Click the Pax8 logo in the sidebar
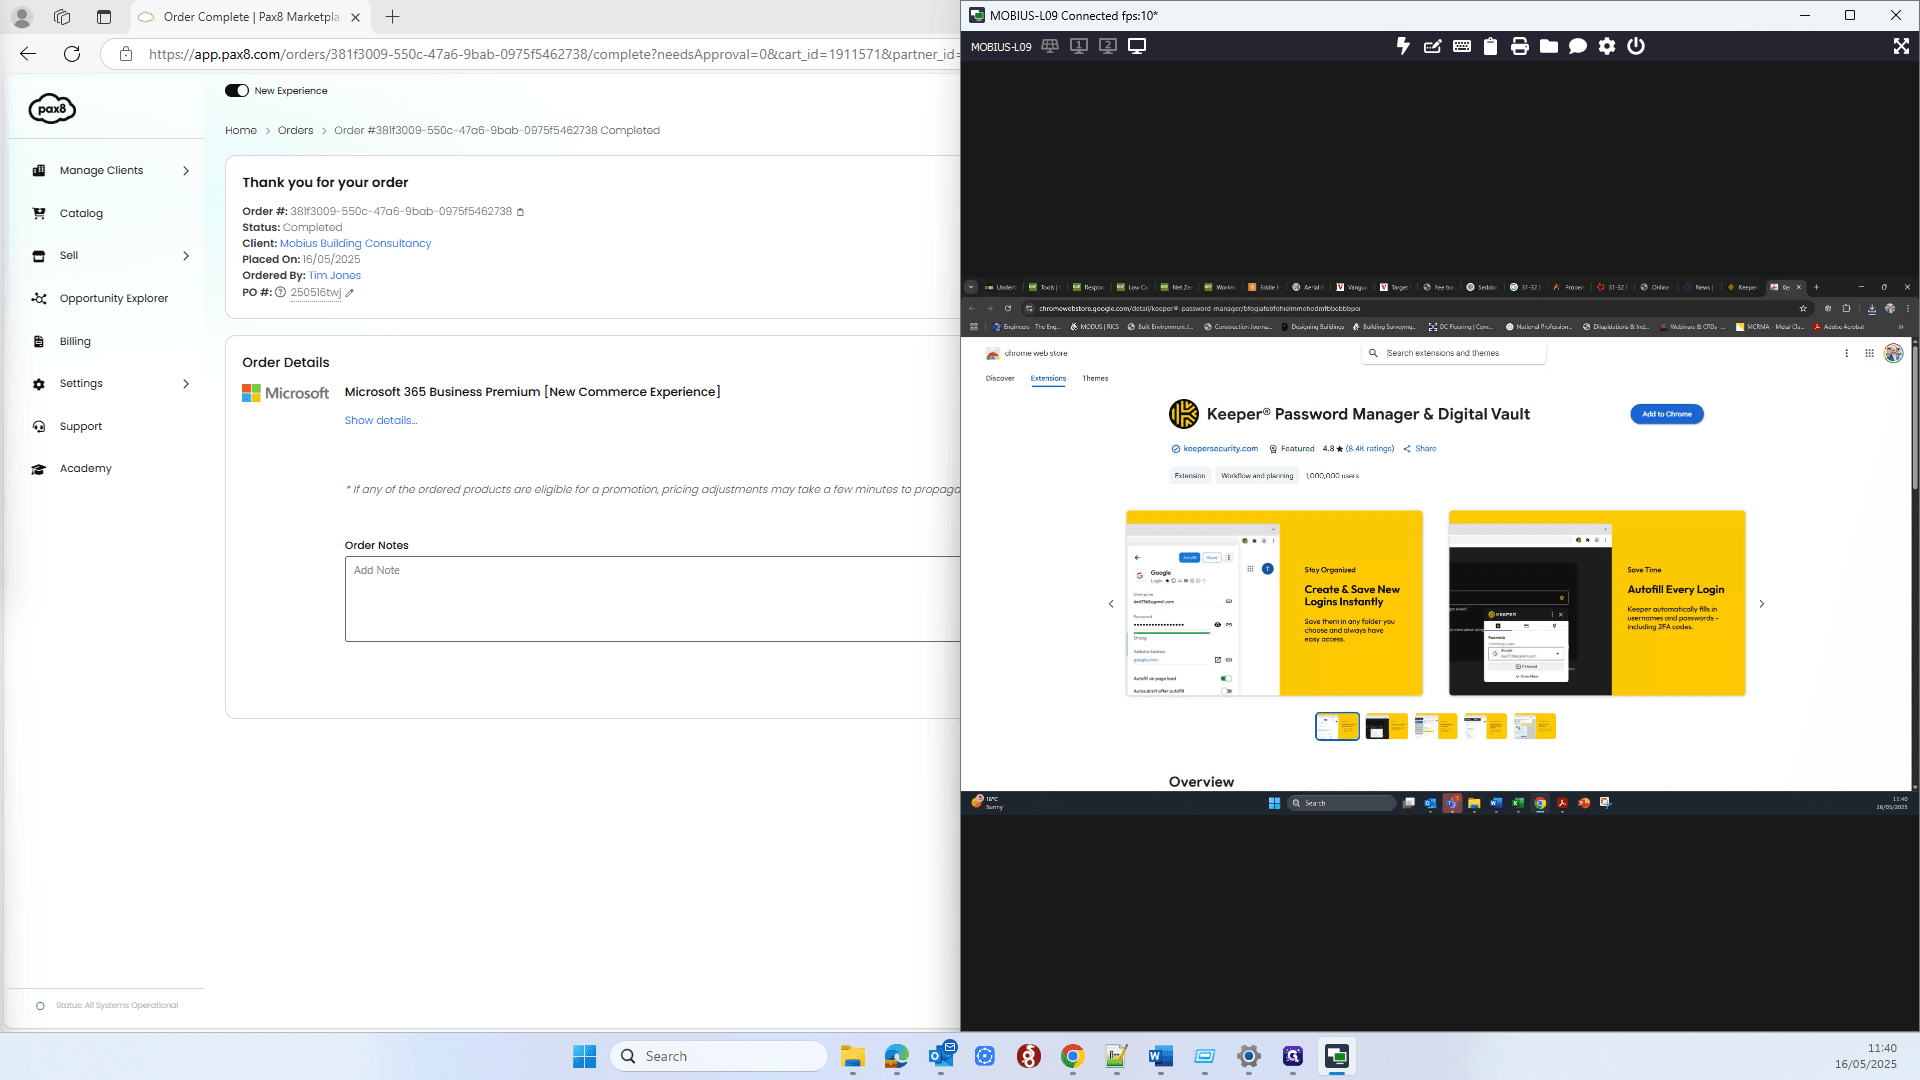The height and width of the screenshot is (1080, 1920). (52, 108)
